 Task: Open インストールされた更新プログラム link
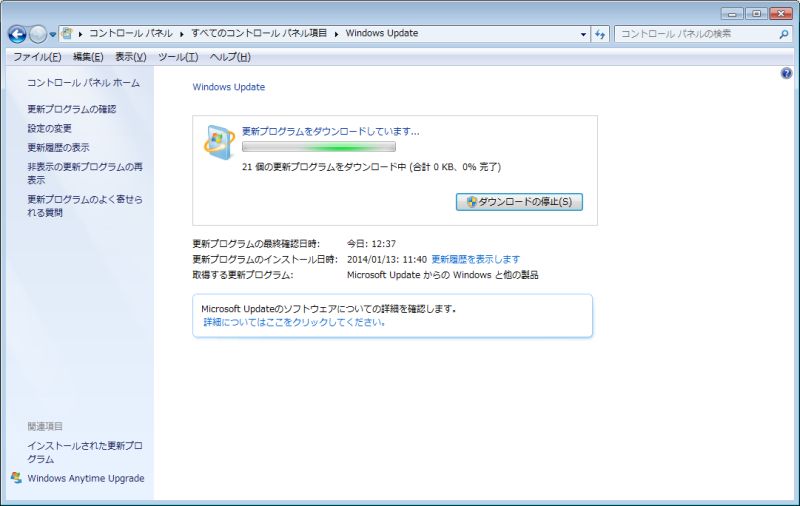[x=85, y=452]
